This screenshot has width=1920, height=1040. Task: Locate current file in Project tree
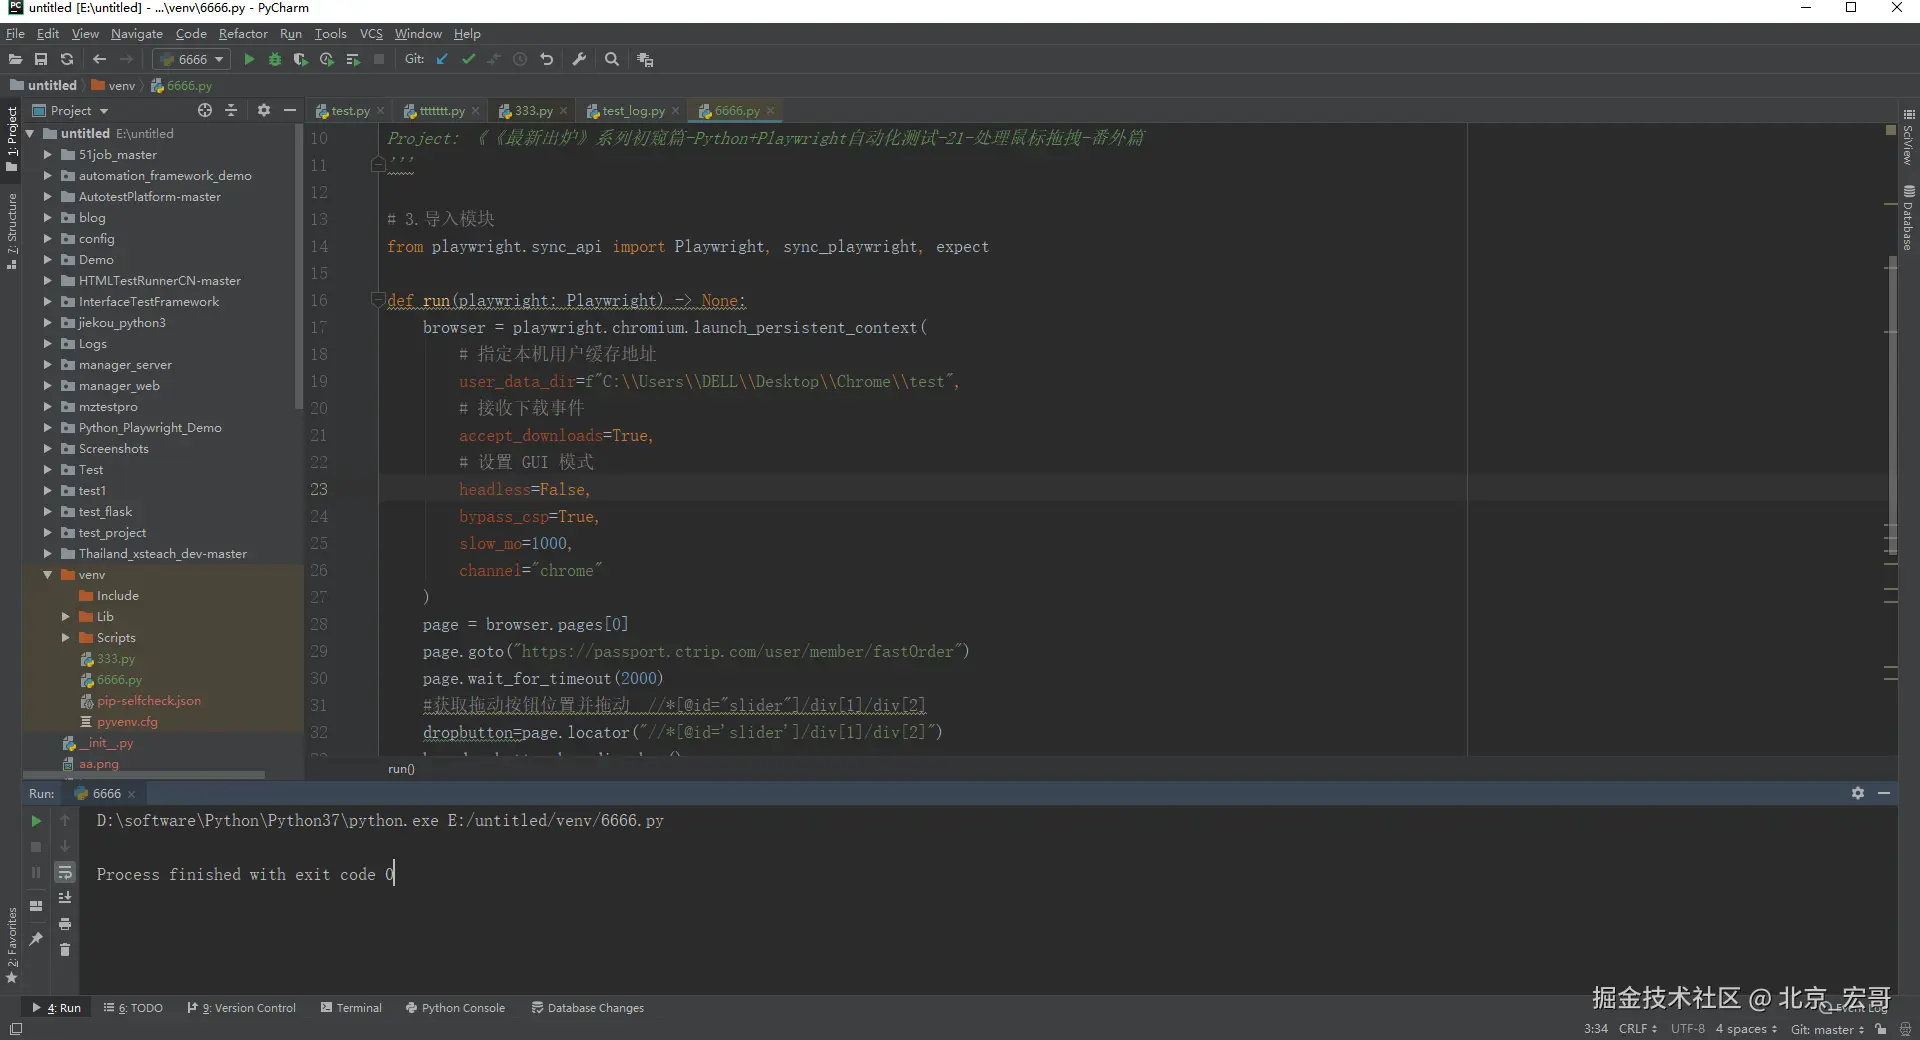205,111
